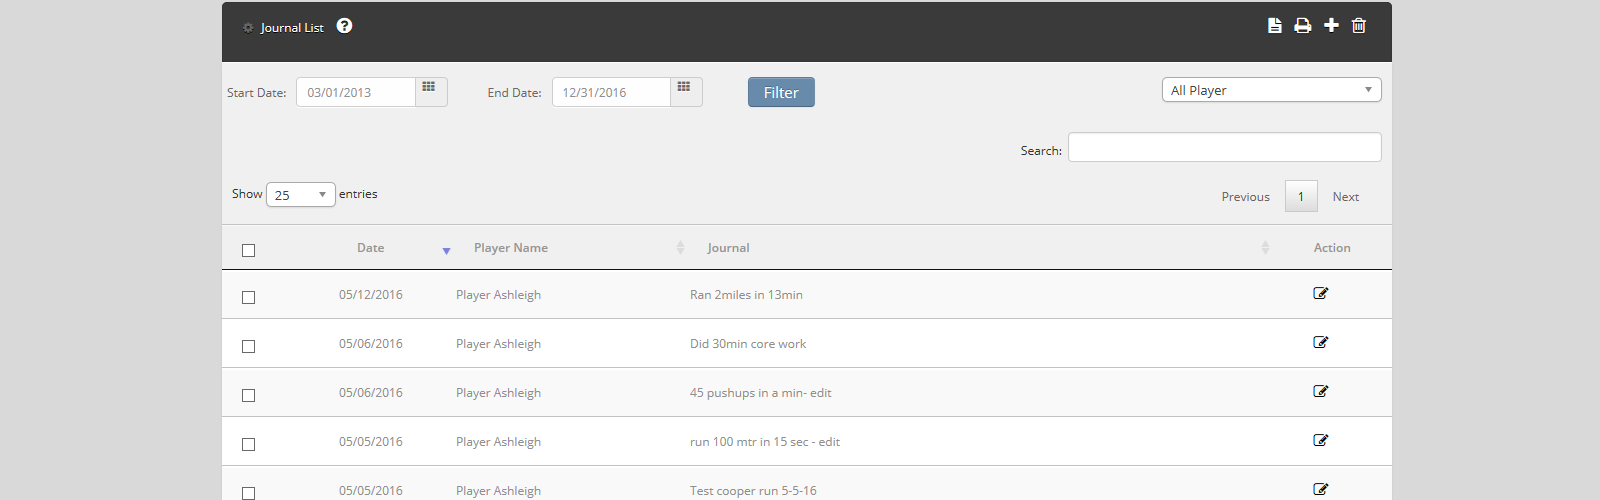This screenshot has width=1600, height=500.
Task: Click the help question mark icon
Action: (x=344, y=26)
